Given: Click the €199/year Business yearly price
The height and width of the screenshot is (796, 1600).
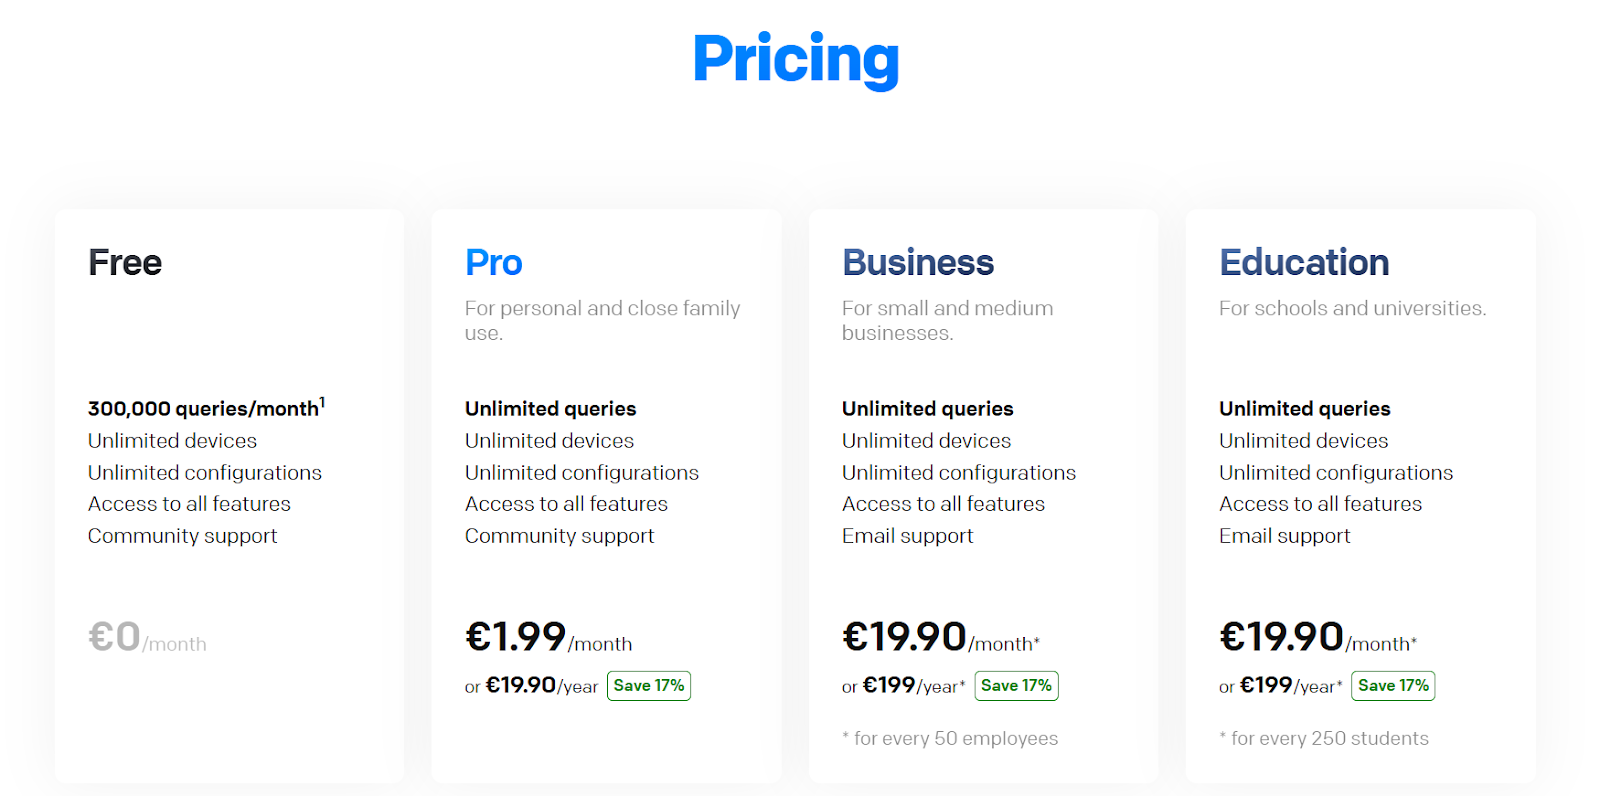Looking at the screenshot, I should [912, 686].
